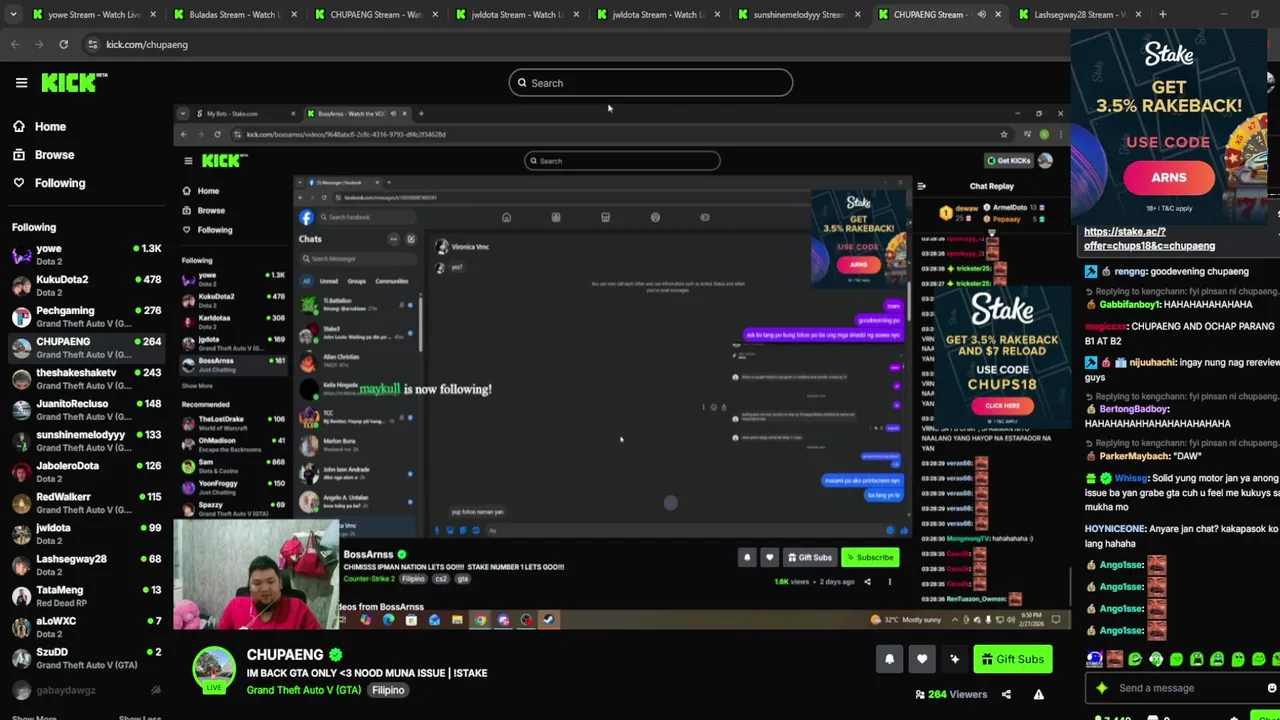Screen dimensions: 1280x720
Task: Open KukuDota2 channel in Following list
Action: 86,285
